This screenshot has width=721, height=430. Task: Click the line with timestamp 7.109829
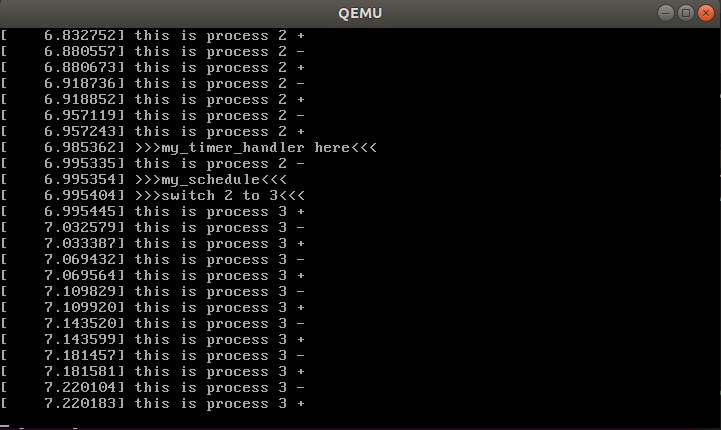pos(152,292)
